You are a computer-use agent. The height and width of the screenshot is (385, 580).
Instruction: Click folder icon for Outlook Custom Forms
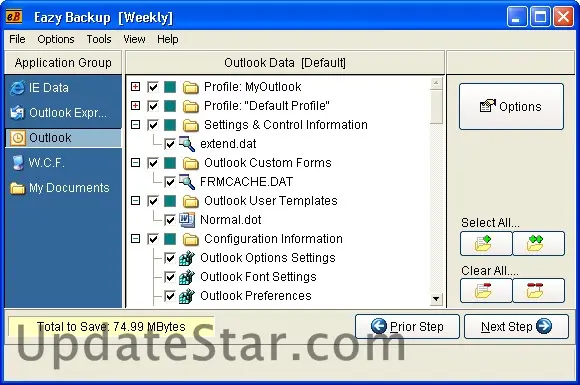[190, 163]
